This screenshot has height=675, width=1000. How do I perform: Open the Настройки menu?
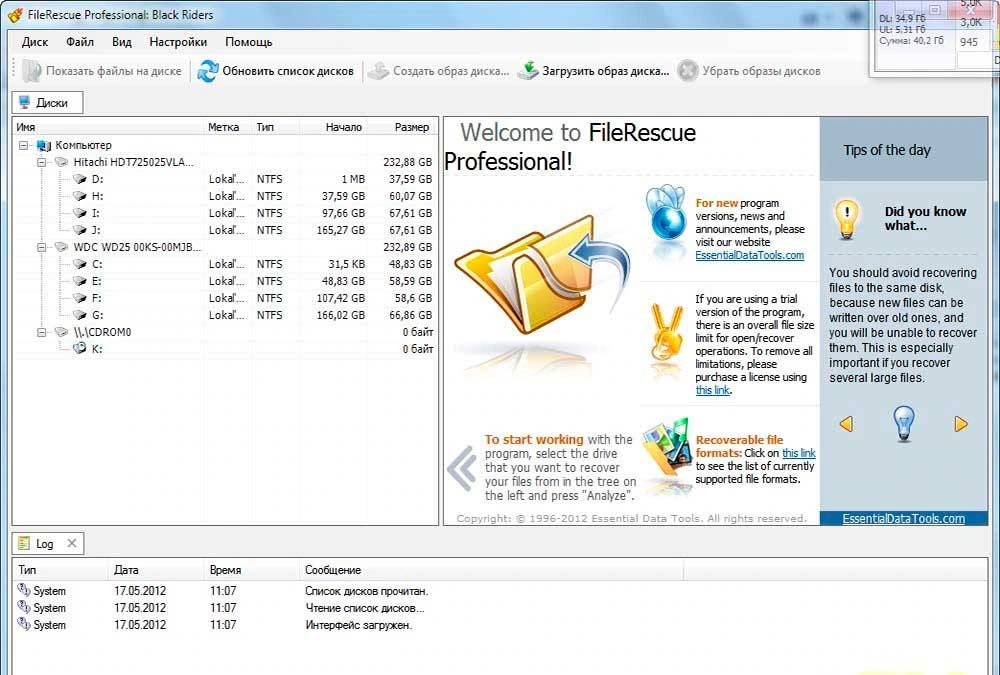coord(178,42)
